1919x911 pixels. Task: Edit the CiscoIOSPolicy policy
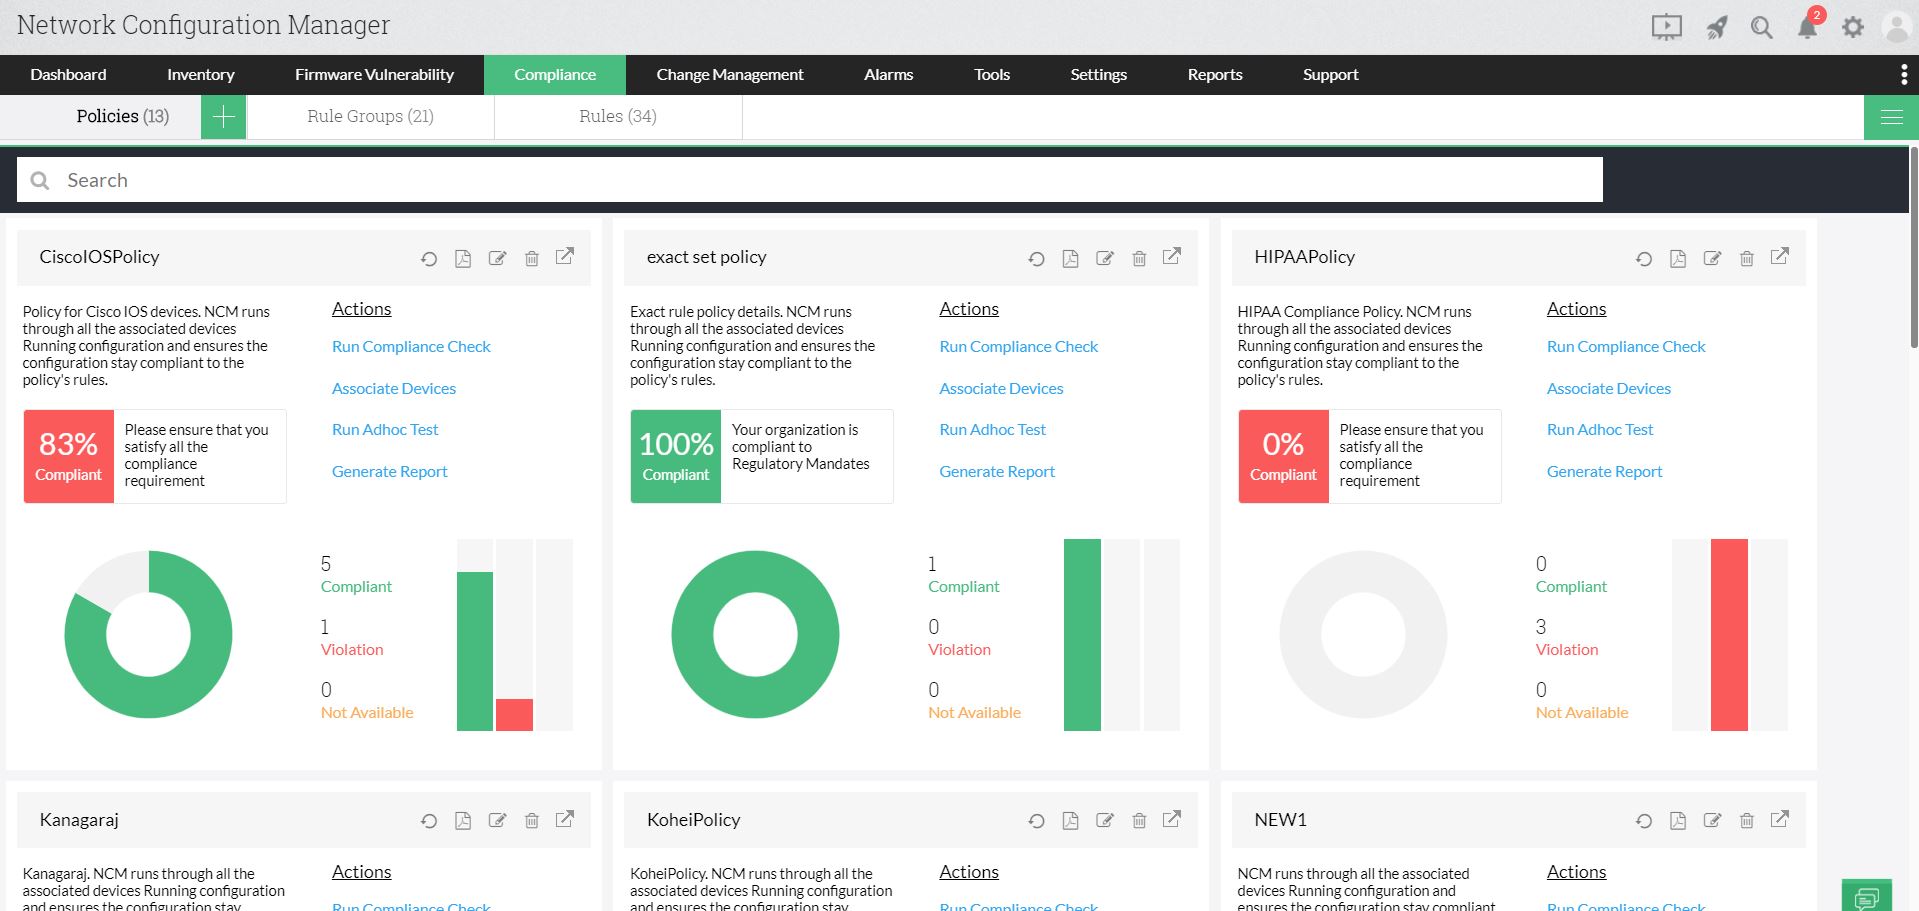pos(497,259)
